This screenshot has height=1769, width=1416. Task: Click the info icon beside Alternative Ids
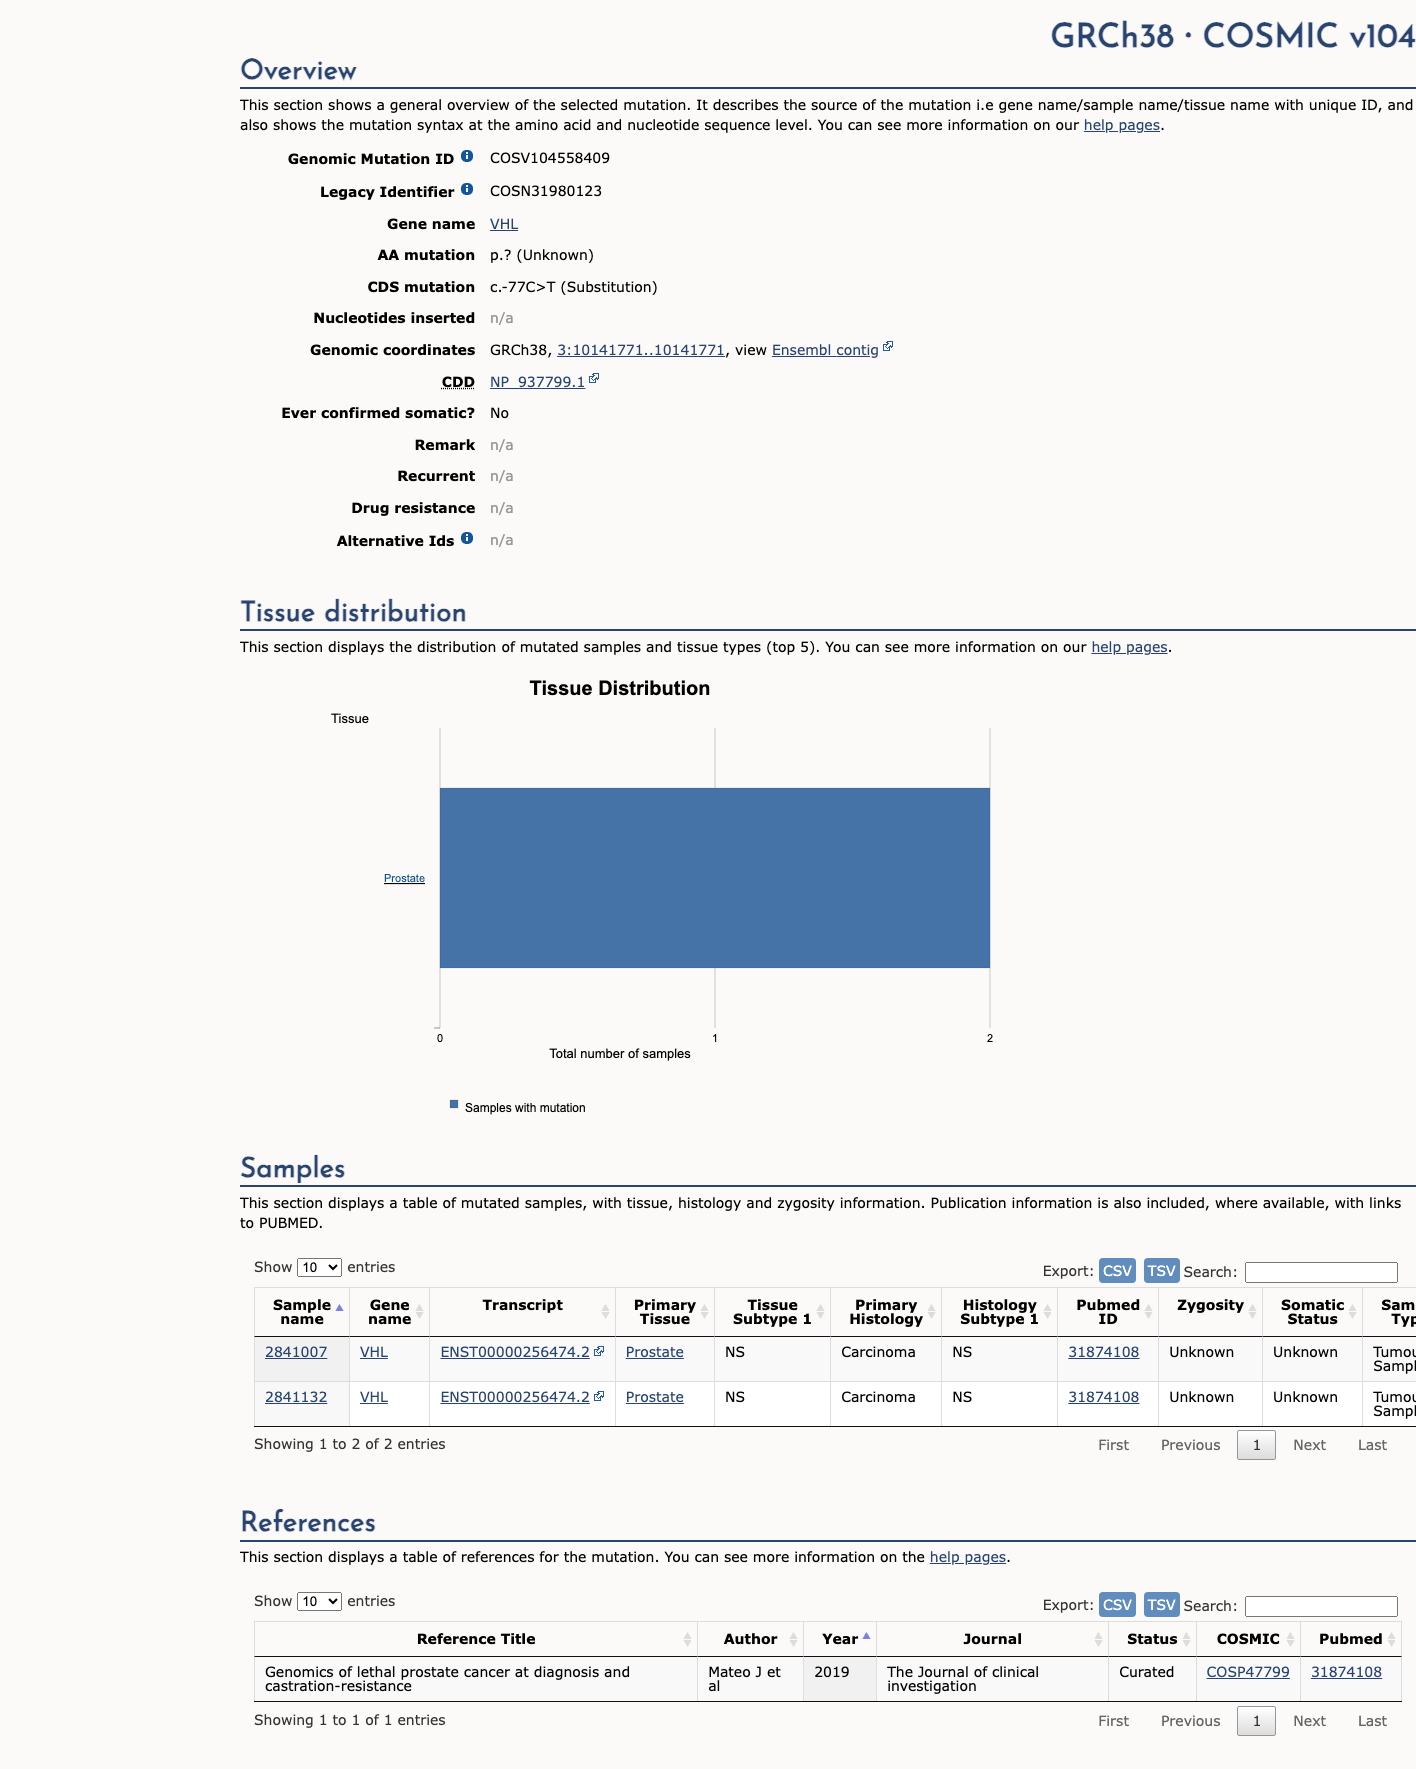(467, 539)
